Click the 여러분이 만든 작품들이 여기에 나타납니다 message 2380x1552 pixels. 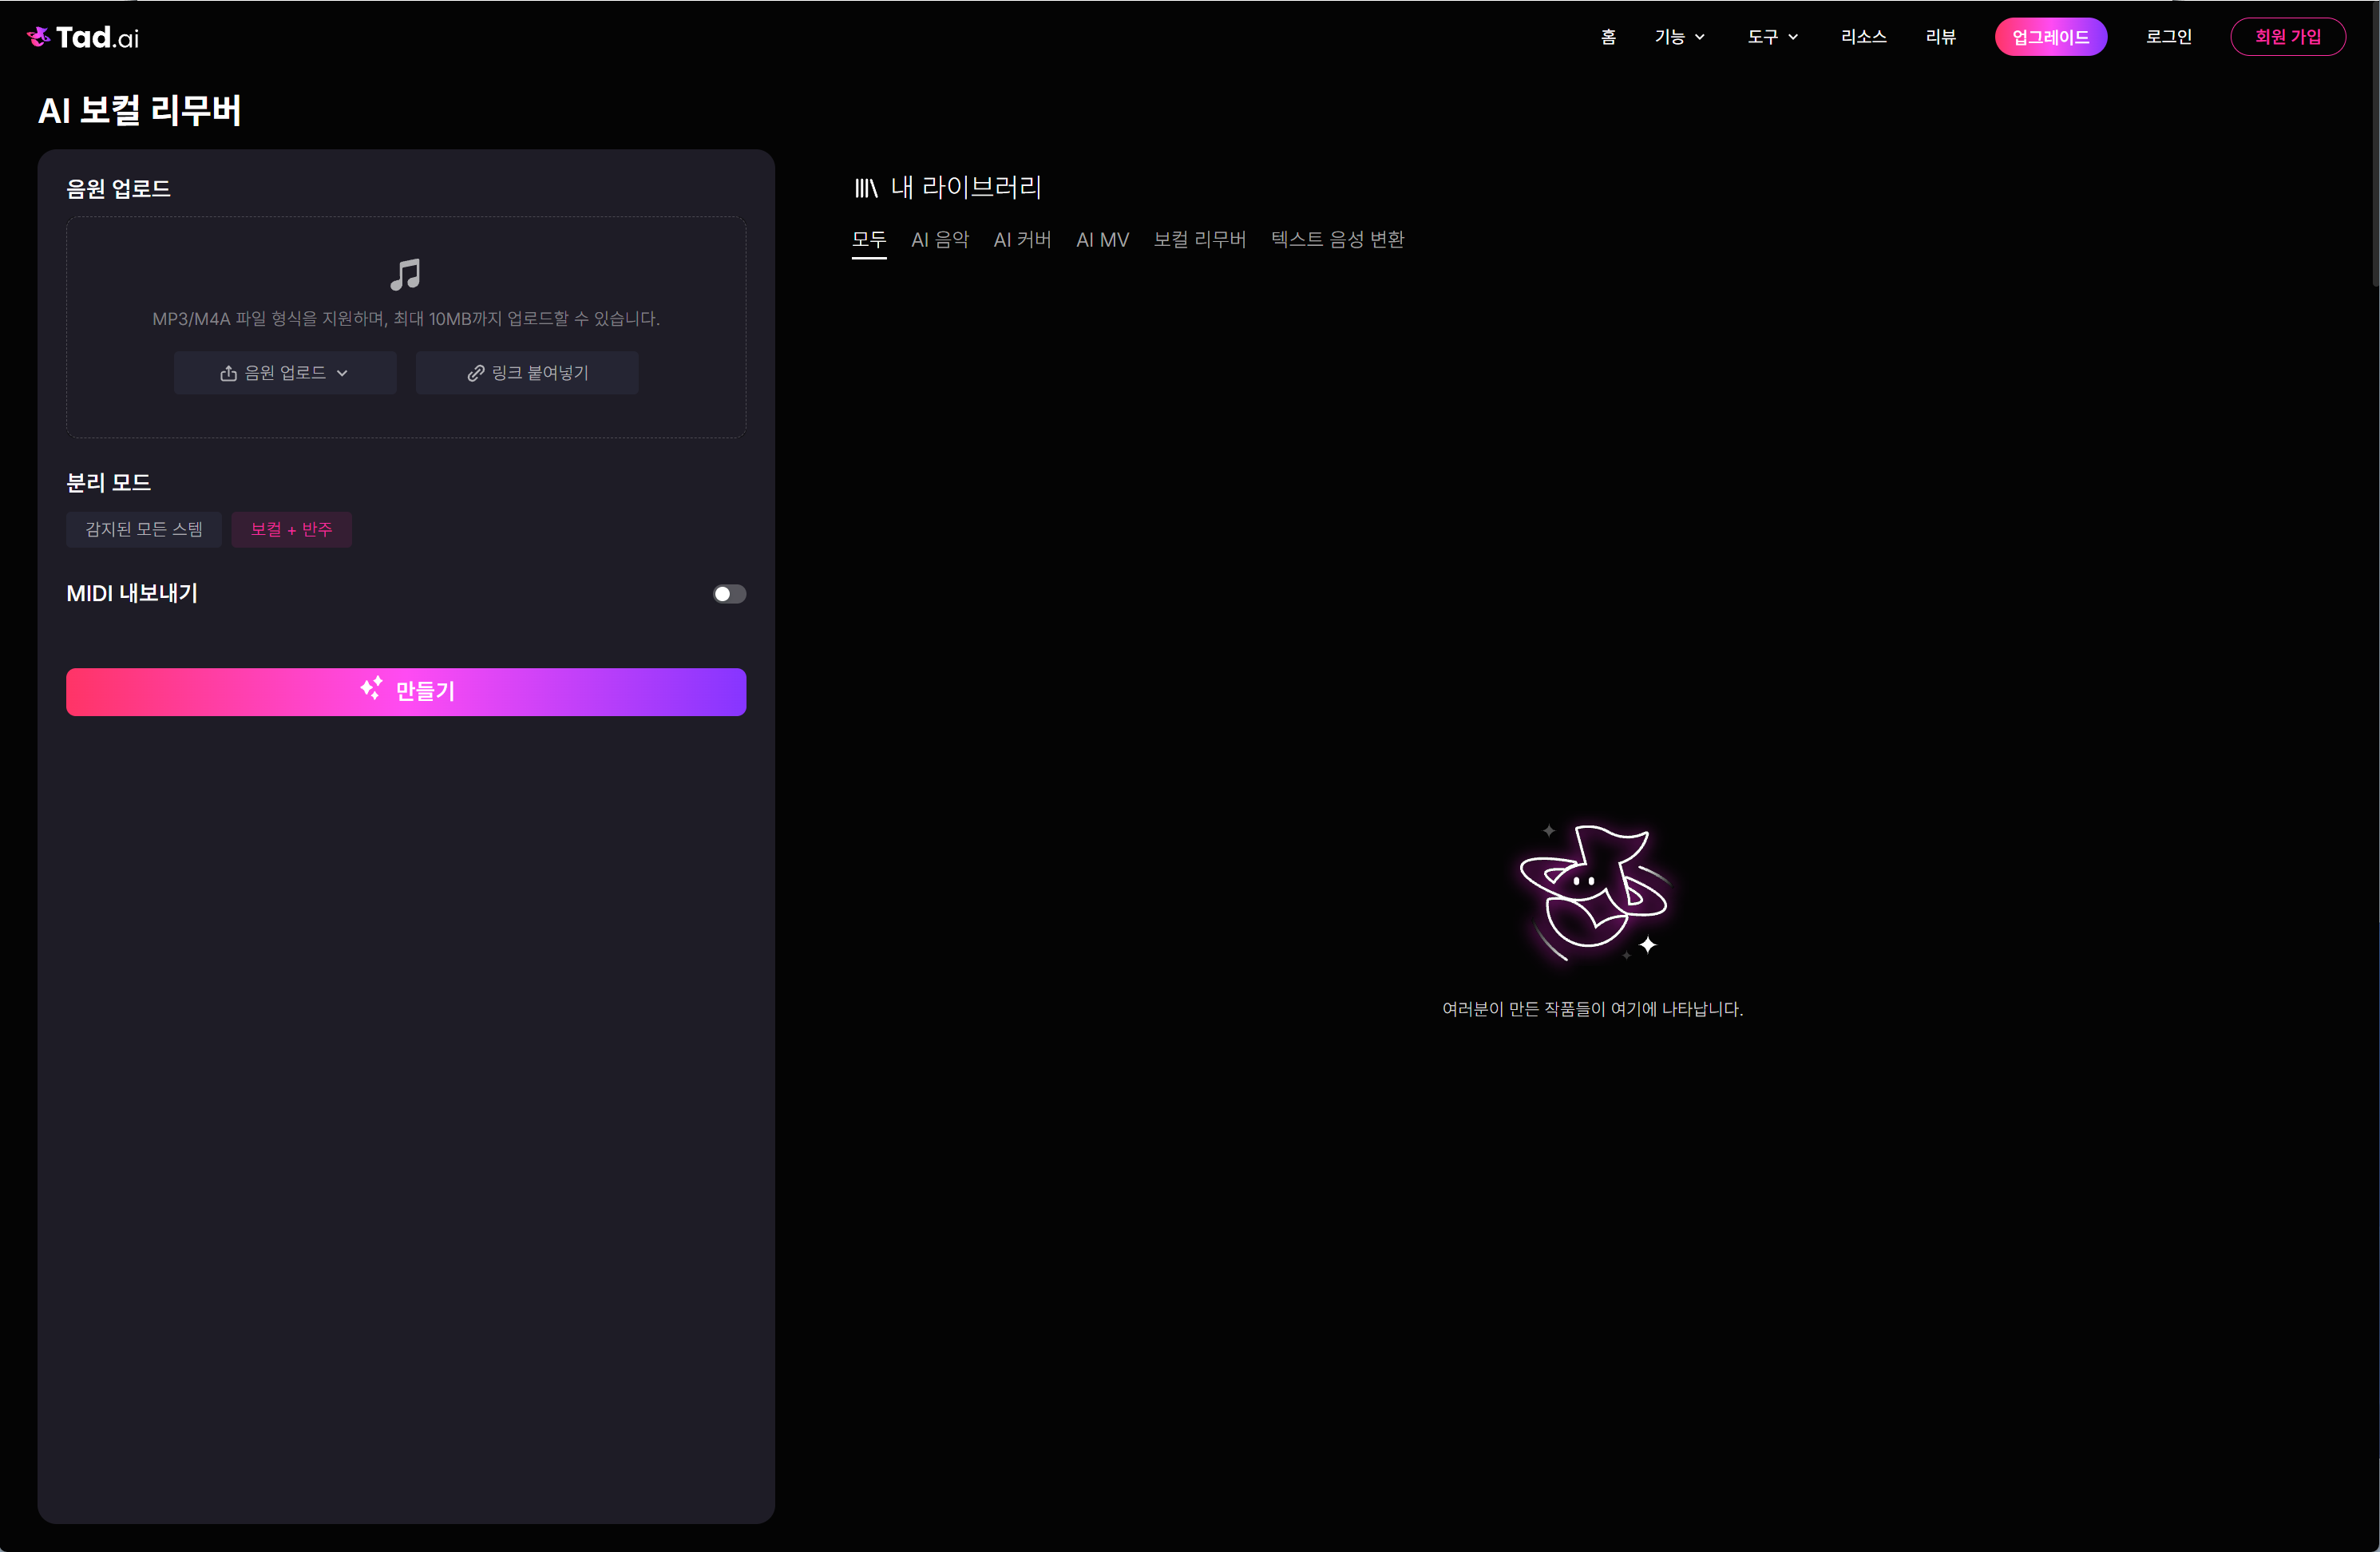click(1593, 1009)
